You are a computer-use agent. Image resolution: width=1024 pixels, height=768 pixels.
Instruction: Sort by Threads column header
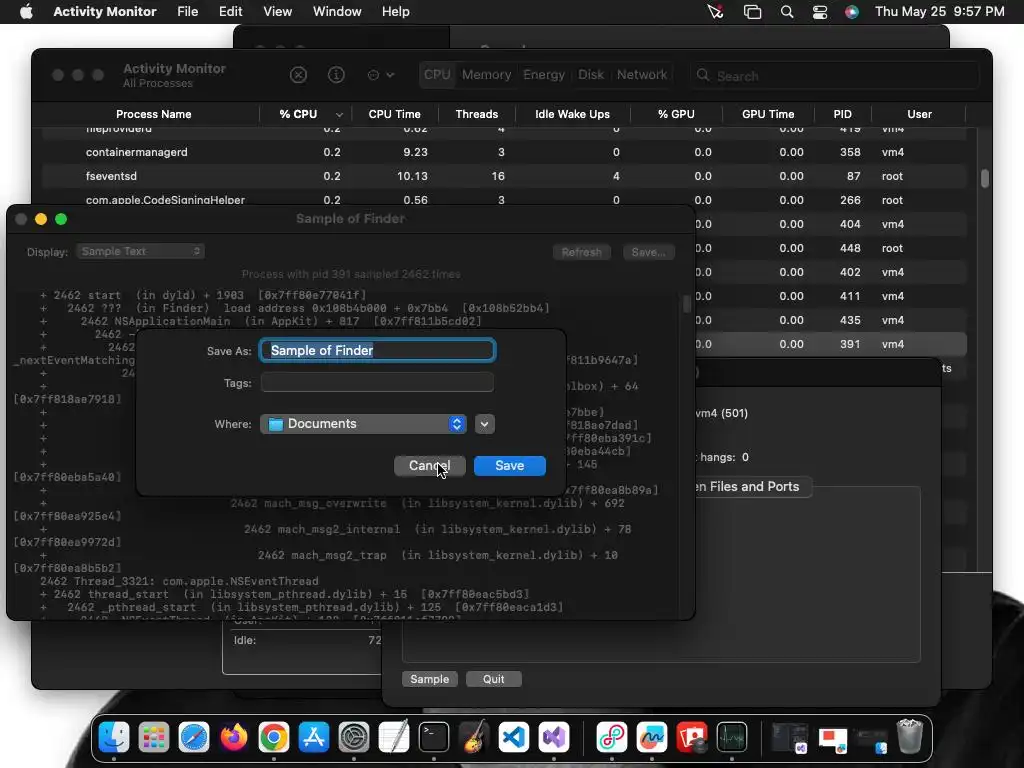coord(477,114)
